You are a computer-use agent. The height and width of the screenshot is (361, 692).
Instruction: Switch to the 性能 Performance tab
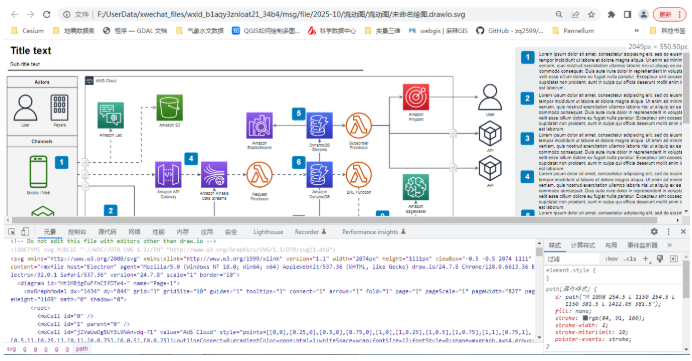tap(158, 232)
